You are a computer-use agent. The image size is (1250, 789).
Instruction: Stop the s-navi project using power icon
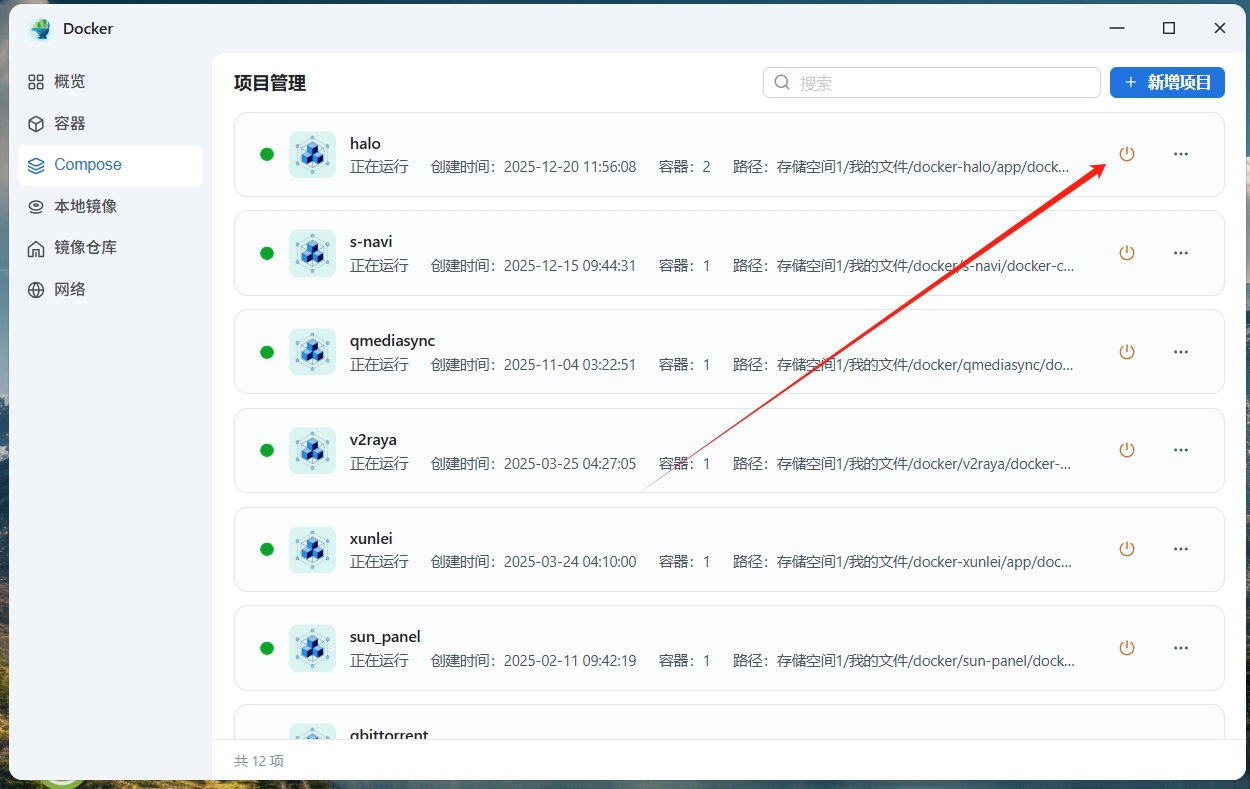tap(1127, 253)
